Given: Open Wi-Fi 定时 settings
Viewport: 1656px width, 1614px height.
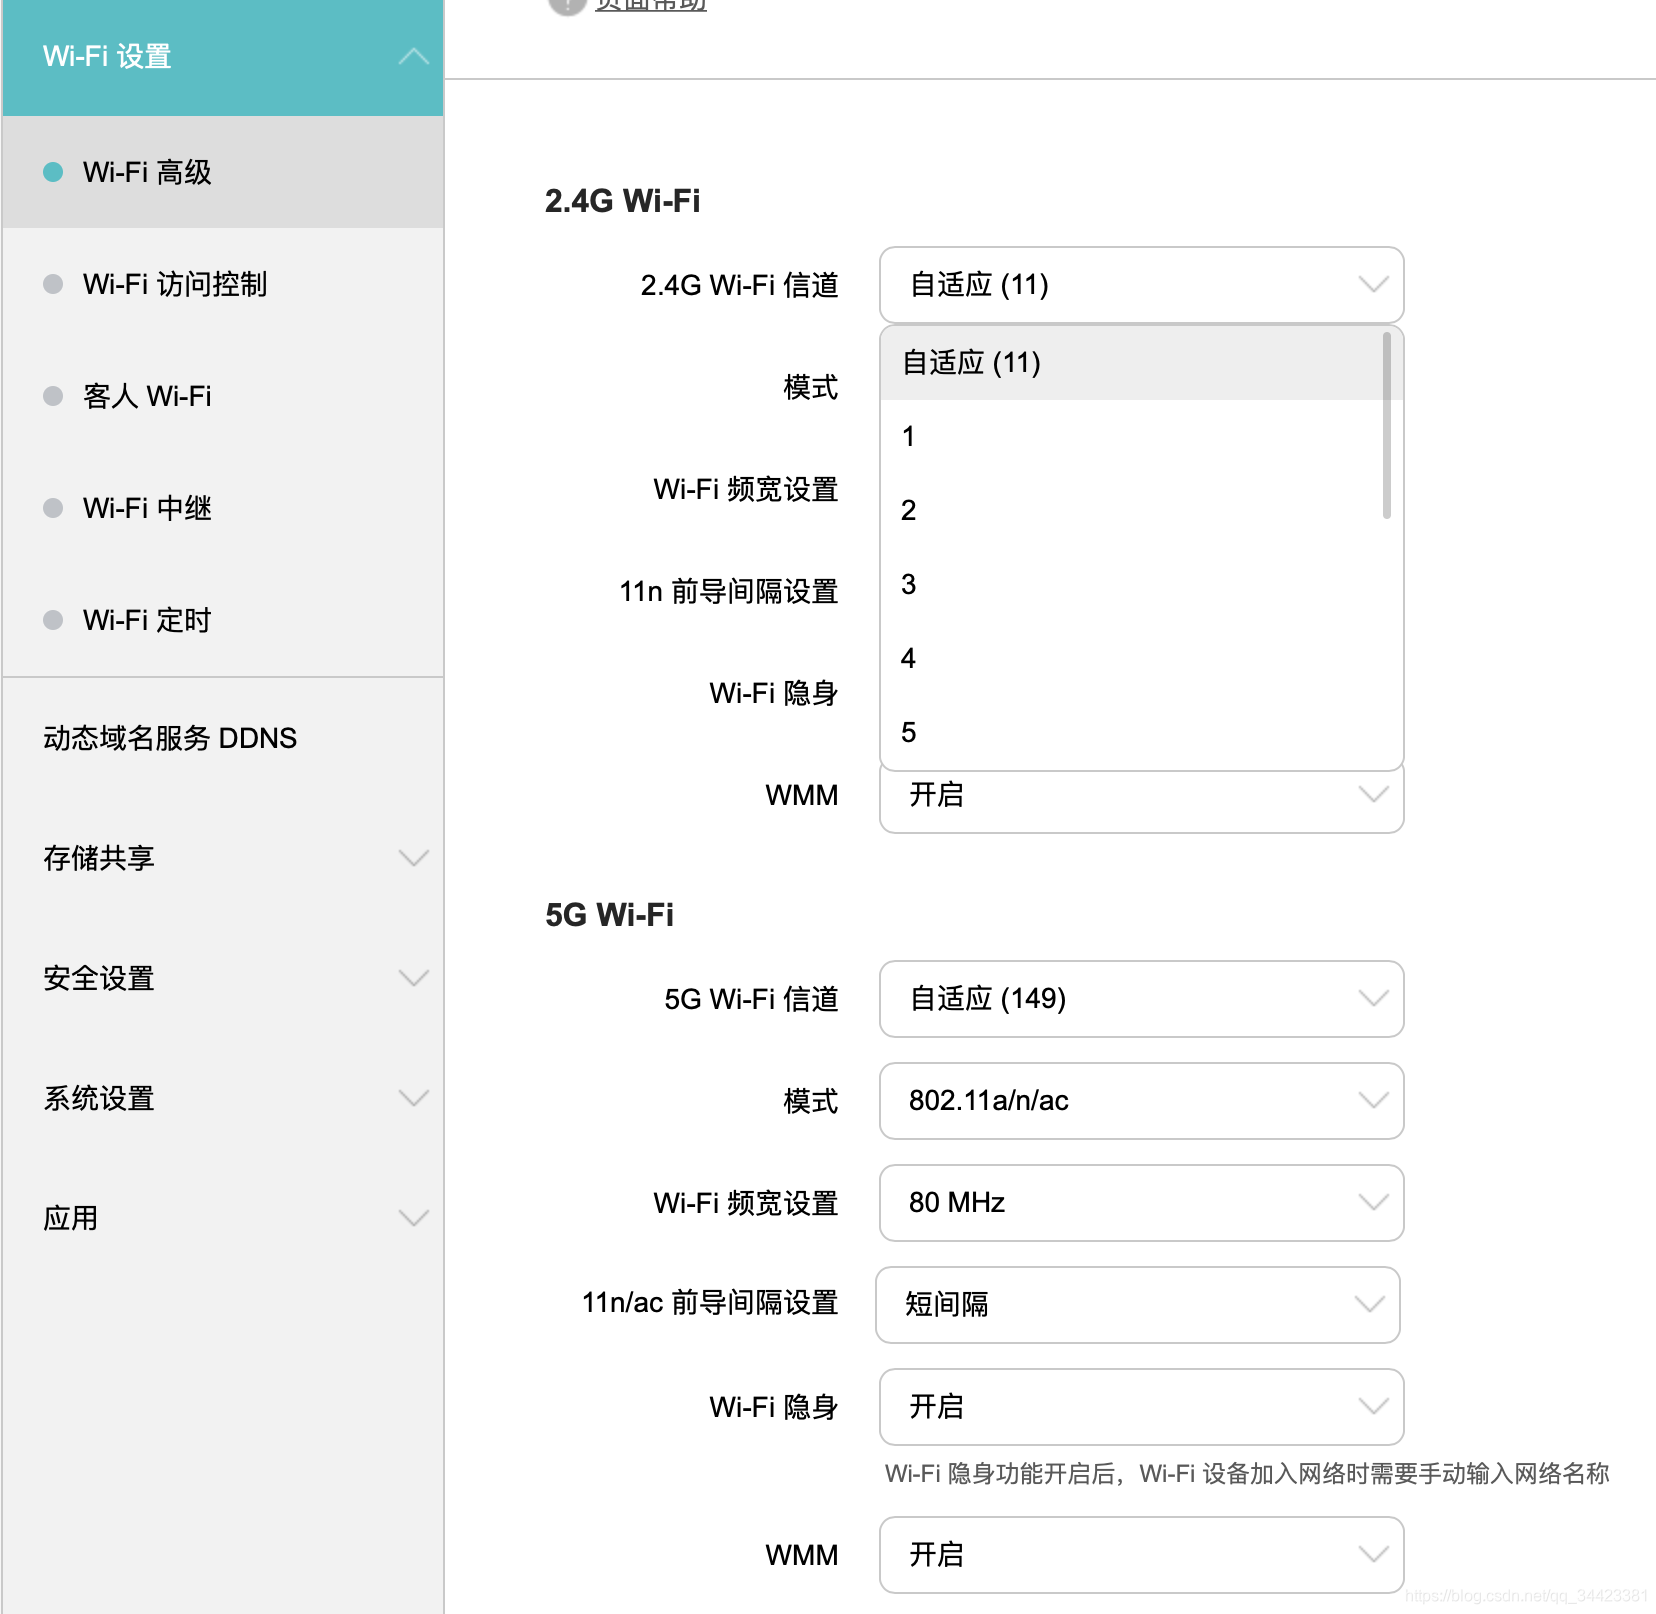Looking at the screenshot, I should (223, 620).
